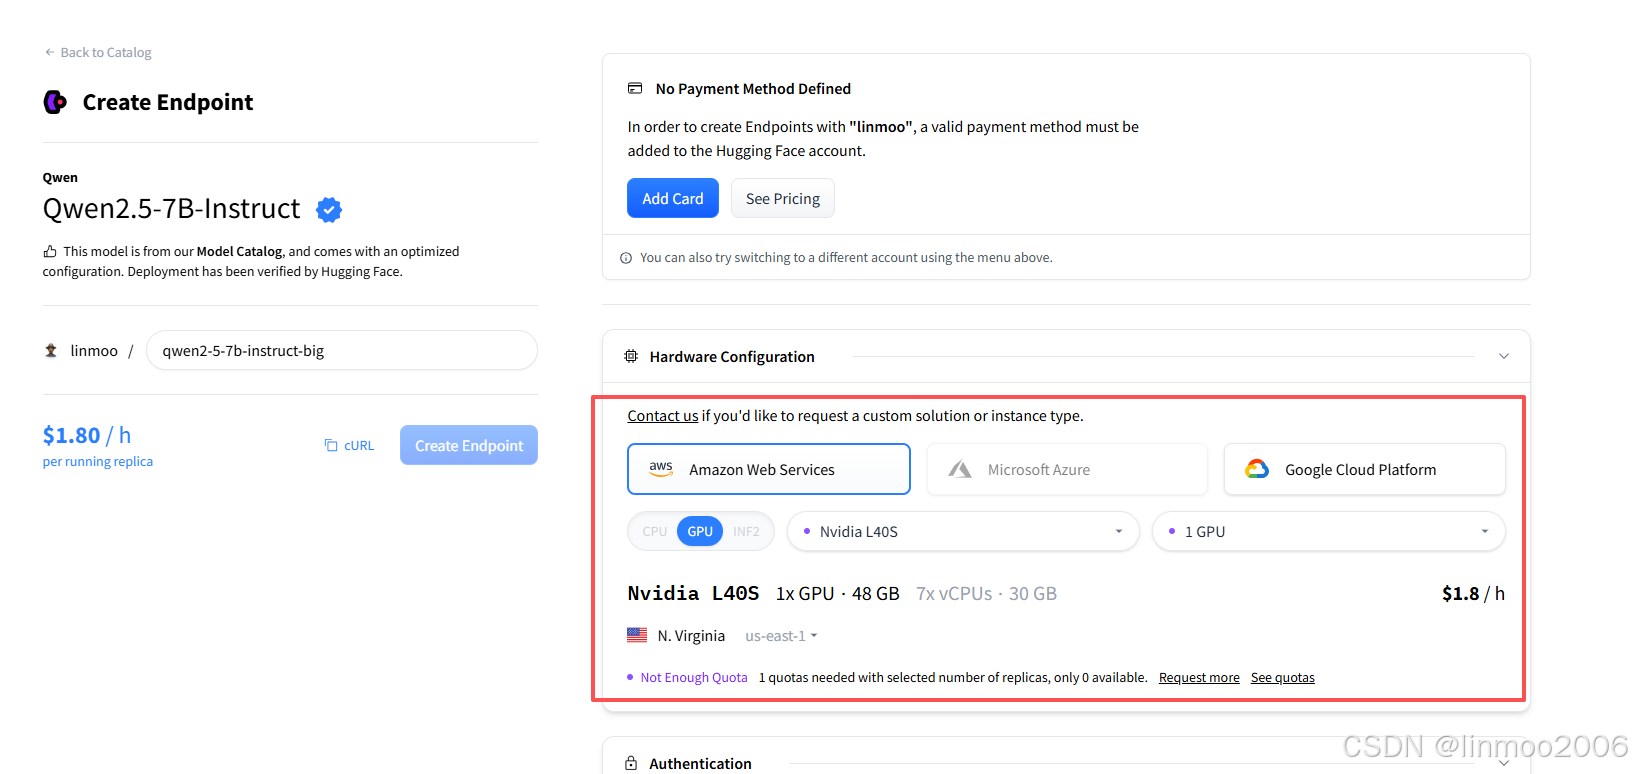
Task: Click the Hugging Face Endpoints logo icon
Action: pos(55,102)
